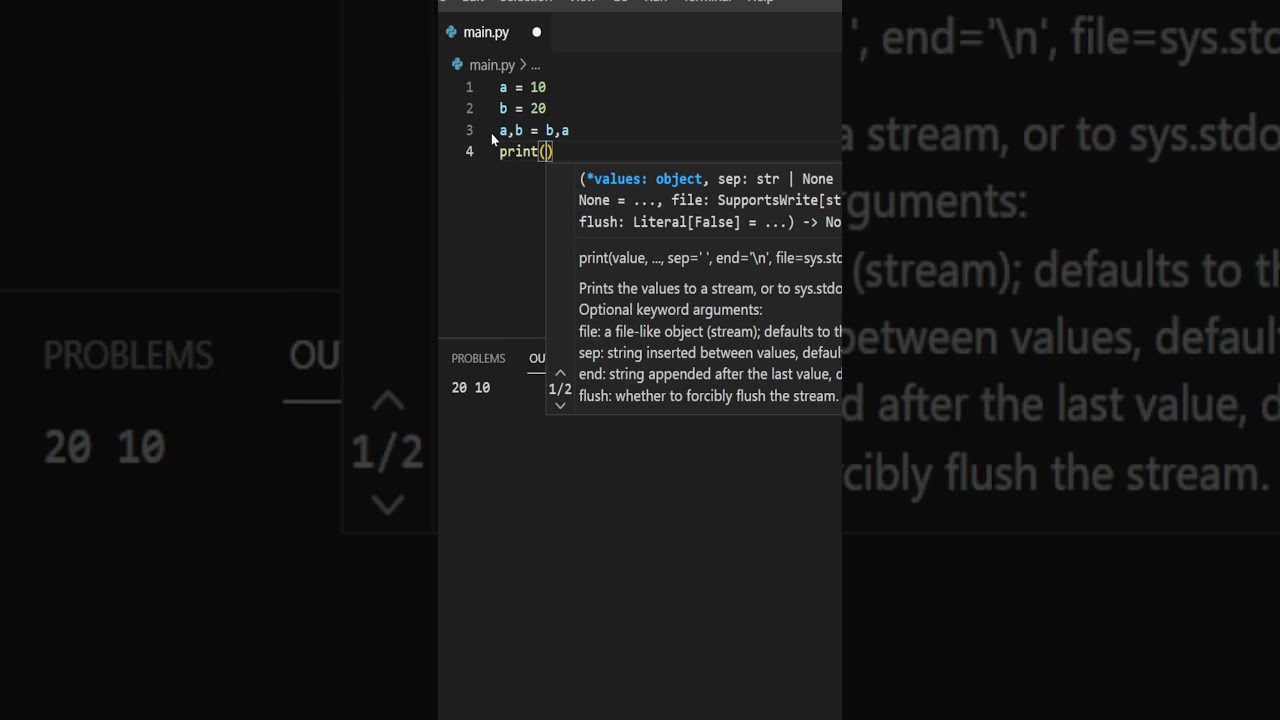Viewport: 1280px width, 720px height.
Task: Click 'Optional keyword arguments:' line
Action: pos(670,310)
